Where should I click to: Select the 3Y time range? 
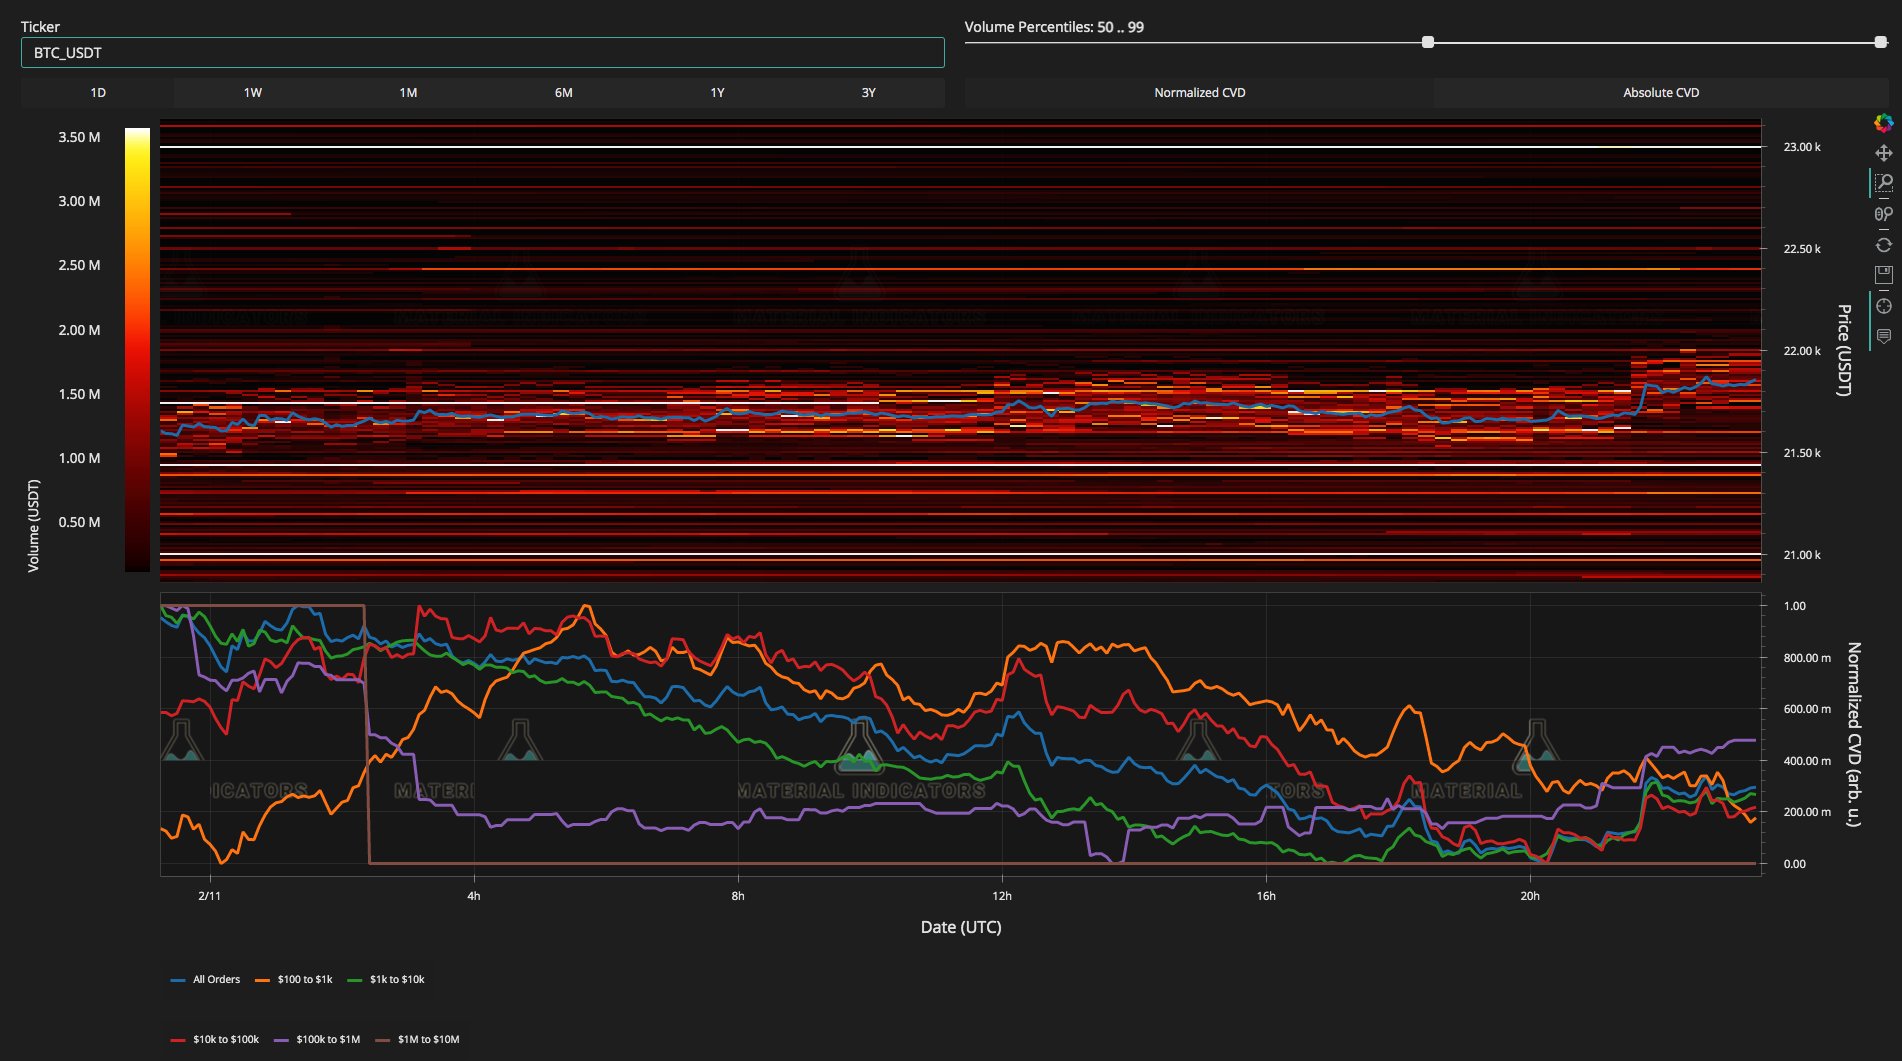868,93
